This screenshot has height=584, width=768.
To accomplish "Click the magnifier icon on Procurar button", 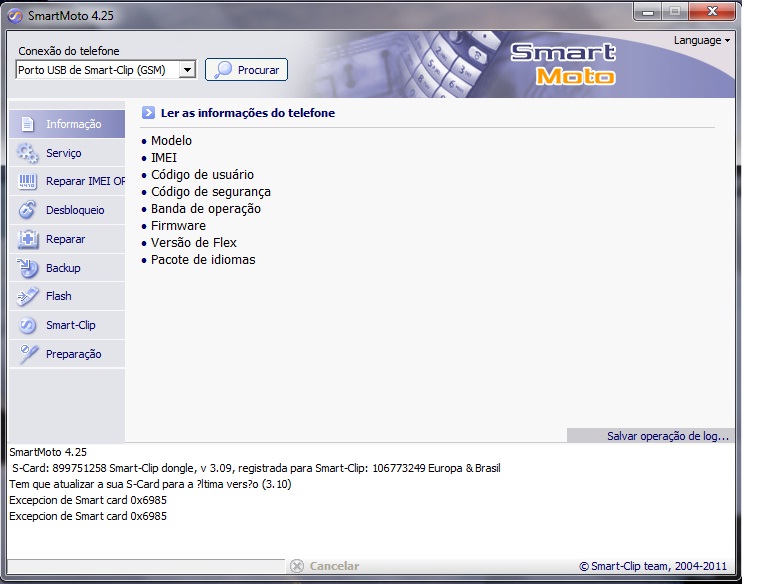I will coord(223,70).
